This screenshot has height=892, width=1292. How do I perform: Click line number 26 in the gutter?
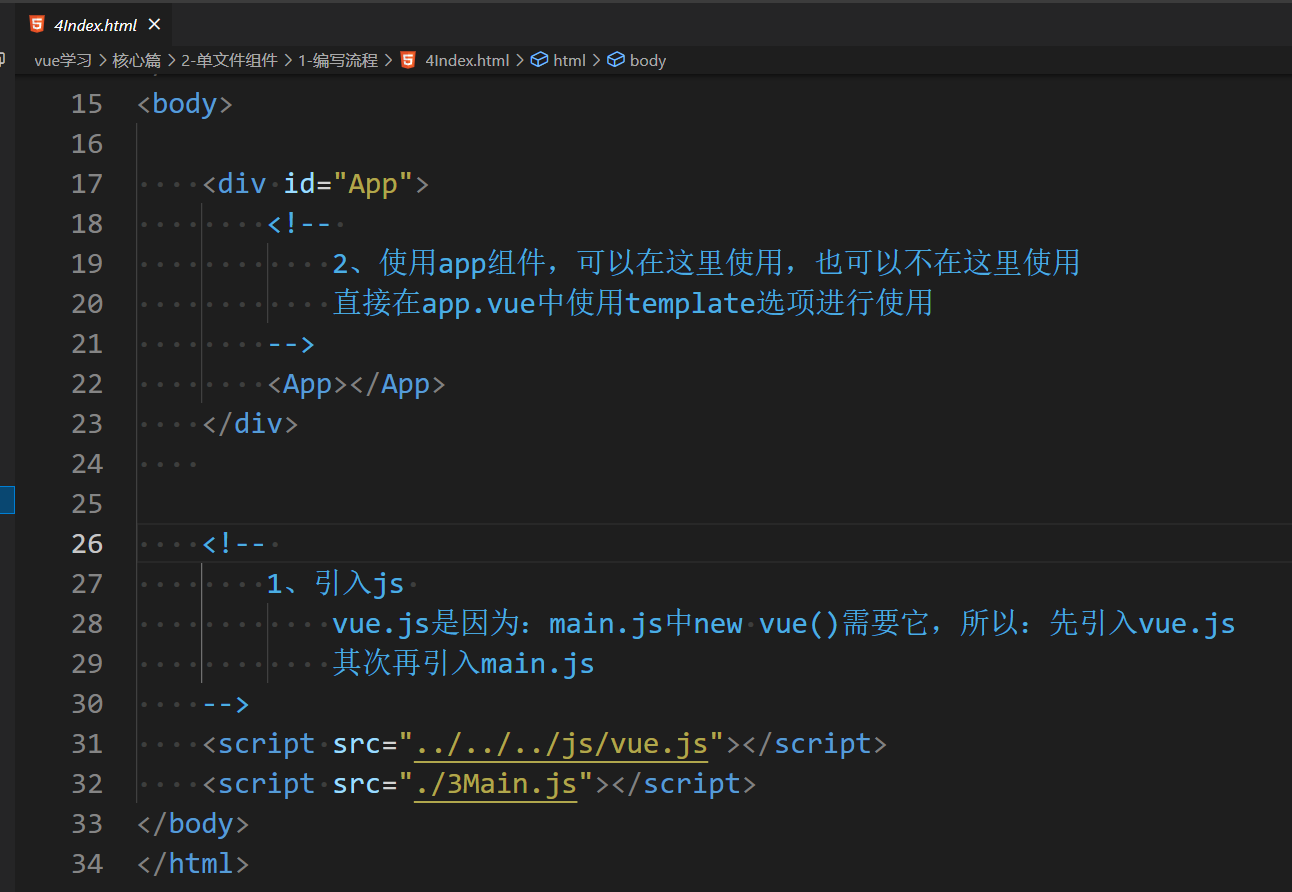87,544
